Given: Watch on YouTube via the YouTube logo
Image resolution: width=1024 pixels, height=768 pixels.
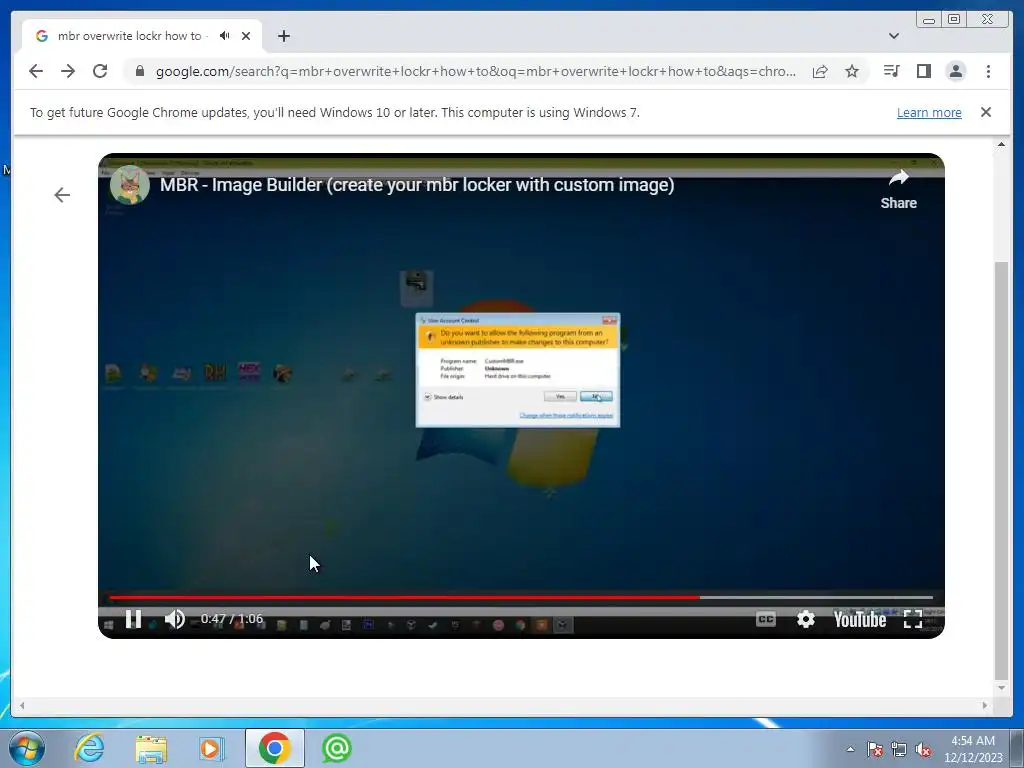Looking at the screenshot, I should 859,619.
